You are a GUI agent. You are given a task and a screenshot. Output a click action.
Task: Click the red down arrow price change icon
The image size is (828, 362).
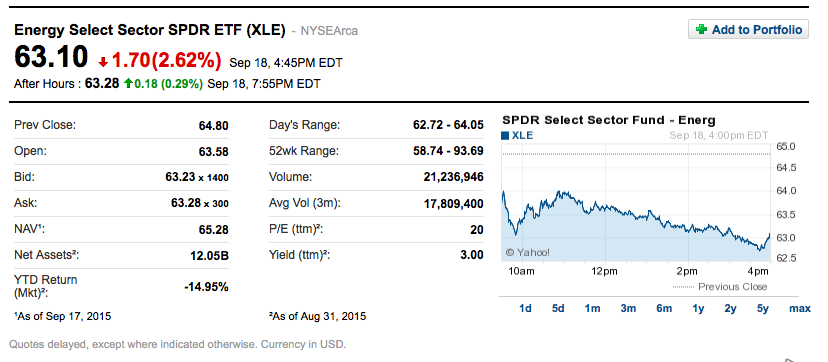(x=104, y=62)
